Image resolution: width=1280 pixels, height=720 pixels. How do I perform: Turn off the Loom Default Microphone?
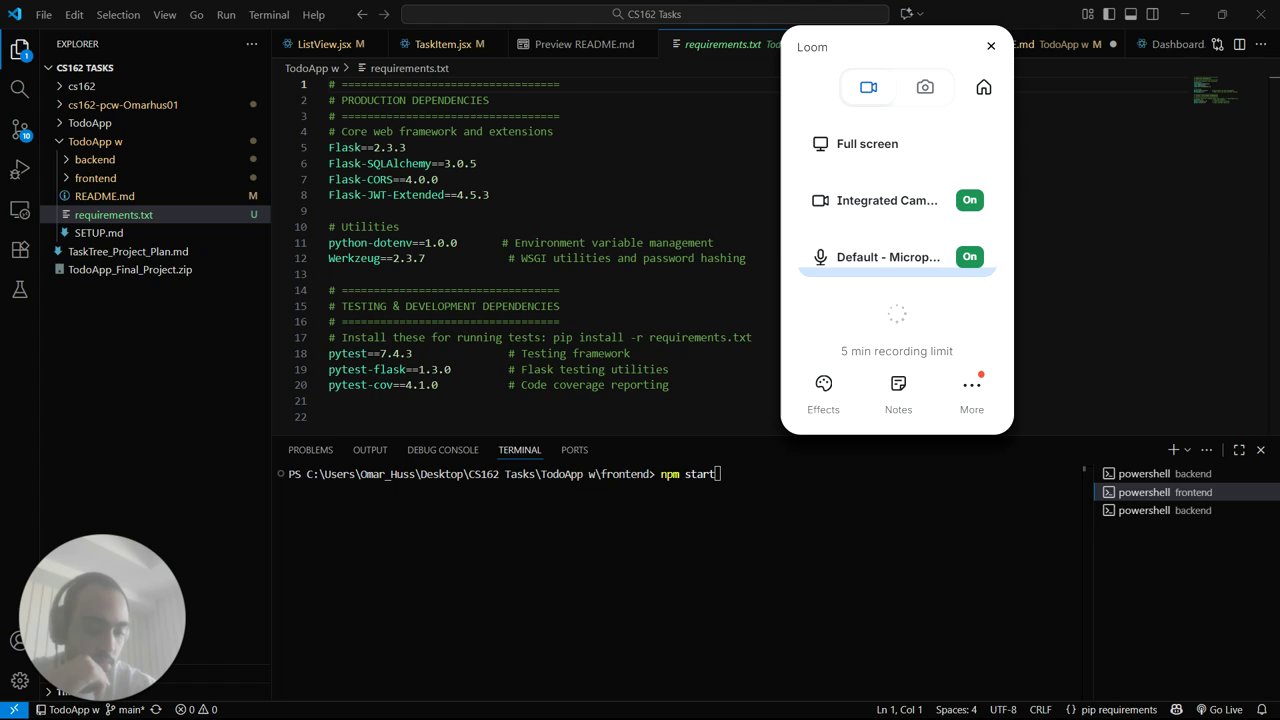[x=969, y=257]
